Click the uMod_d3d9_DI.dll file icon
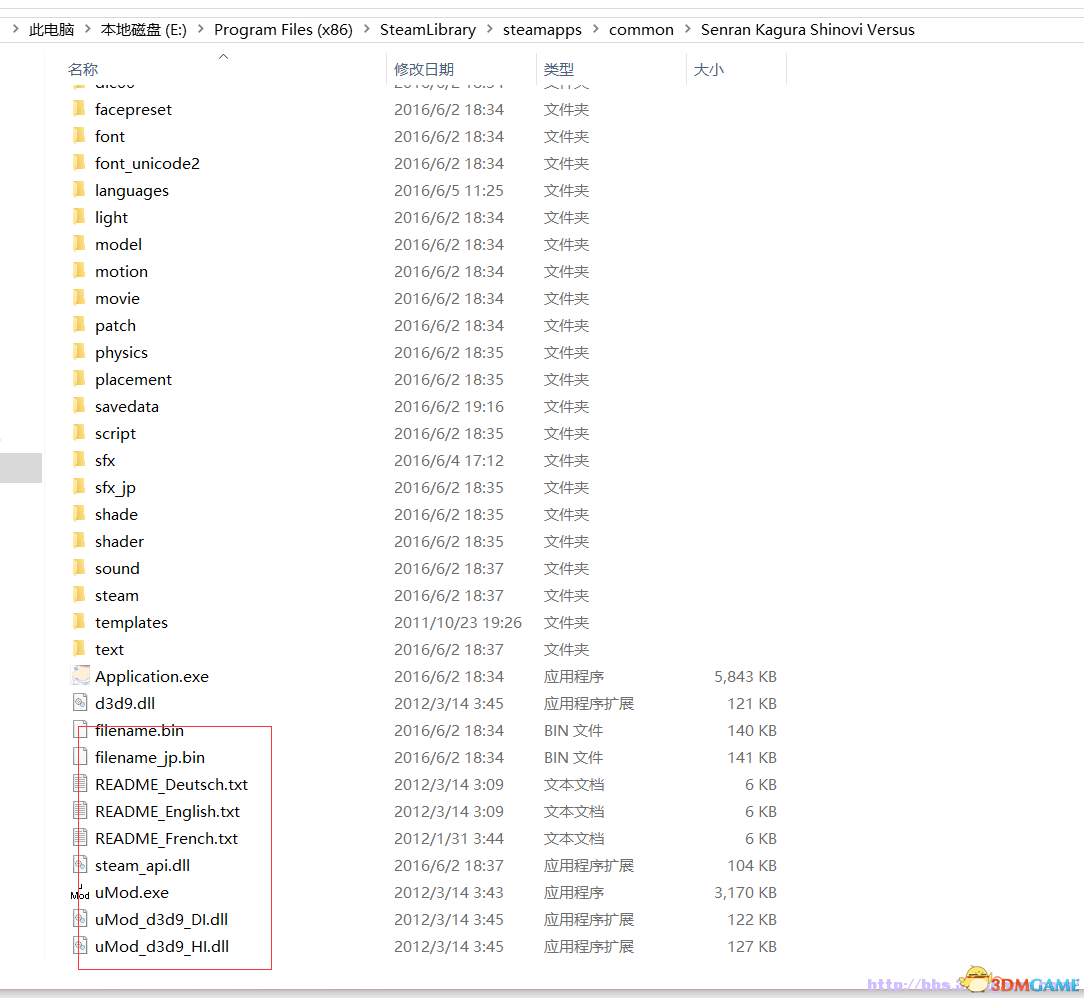The image size is (1084, 998). [x=80, y=919]
